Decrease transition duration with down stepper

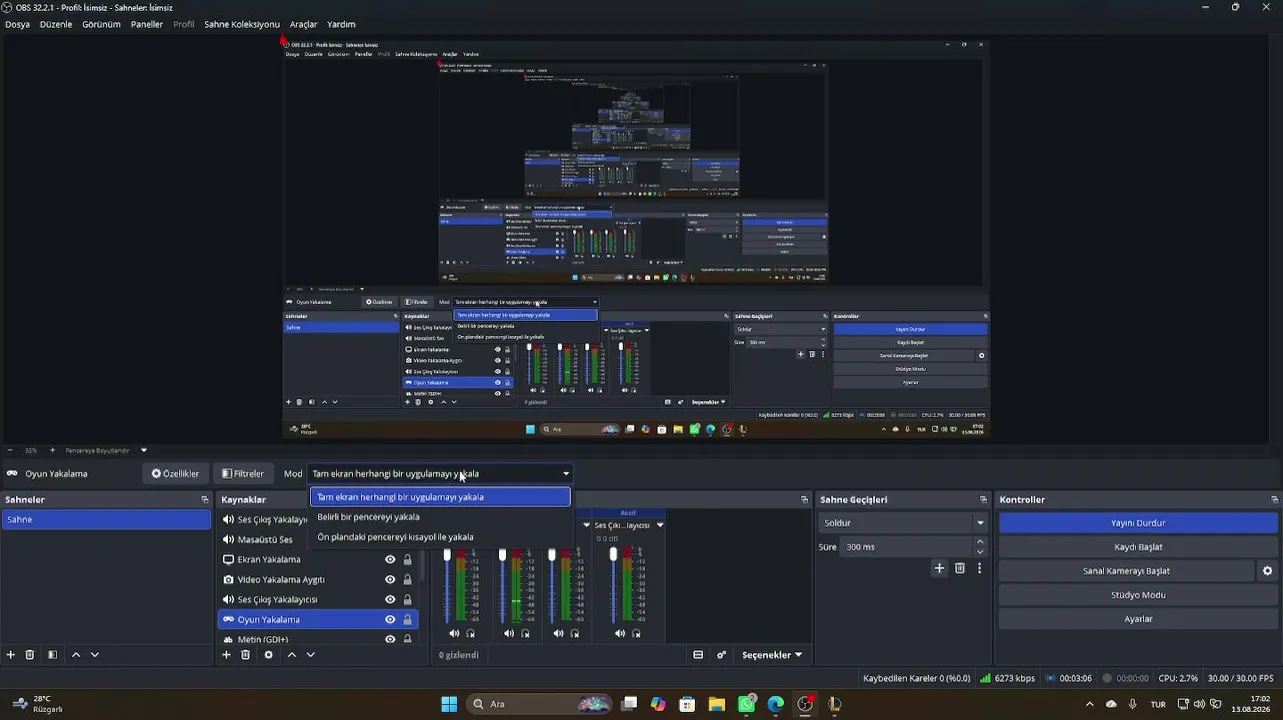coord(980,552)
